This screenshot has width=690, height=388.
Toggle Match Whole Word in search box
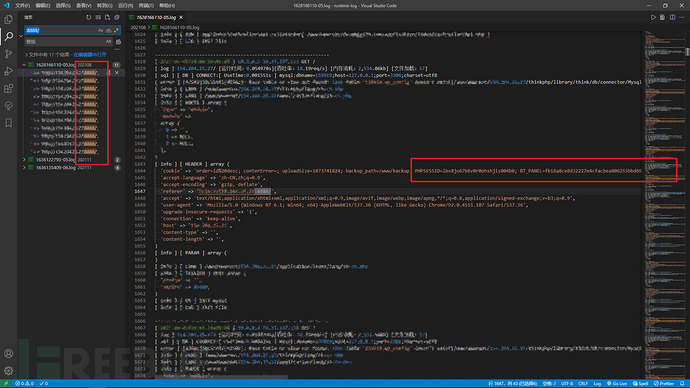pos(108,30)
